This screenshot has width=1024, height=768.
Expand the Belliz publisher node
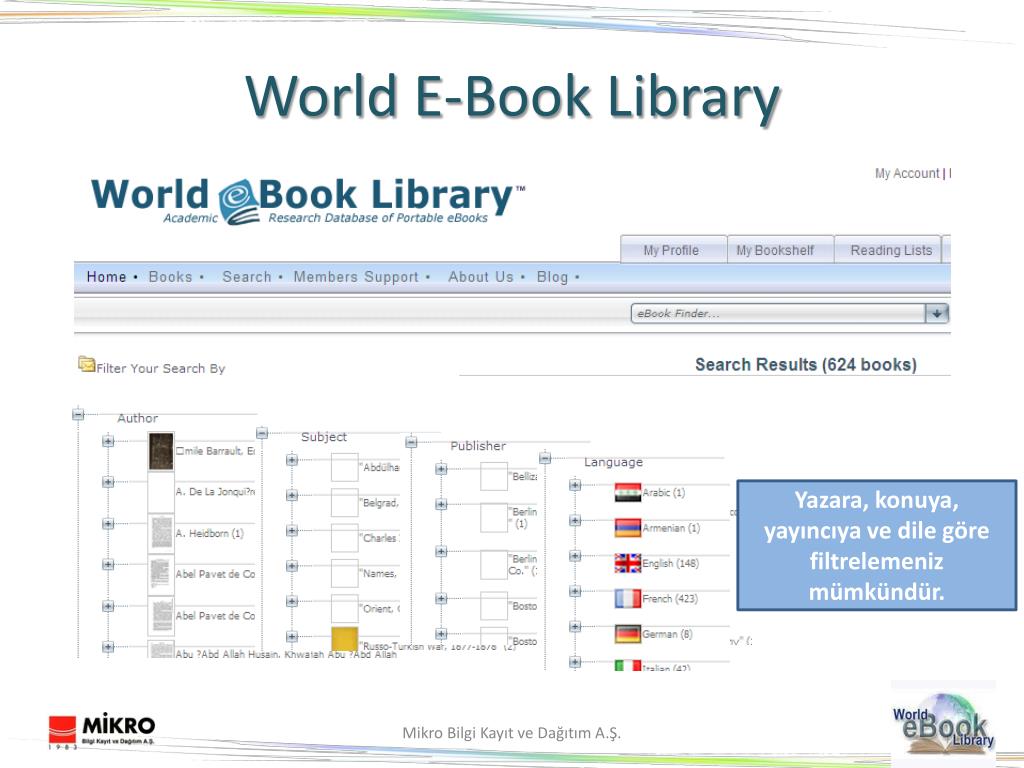[x=441, y=469]
